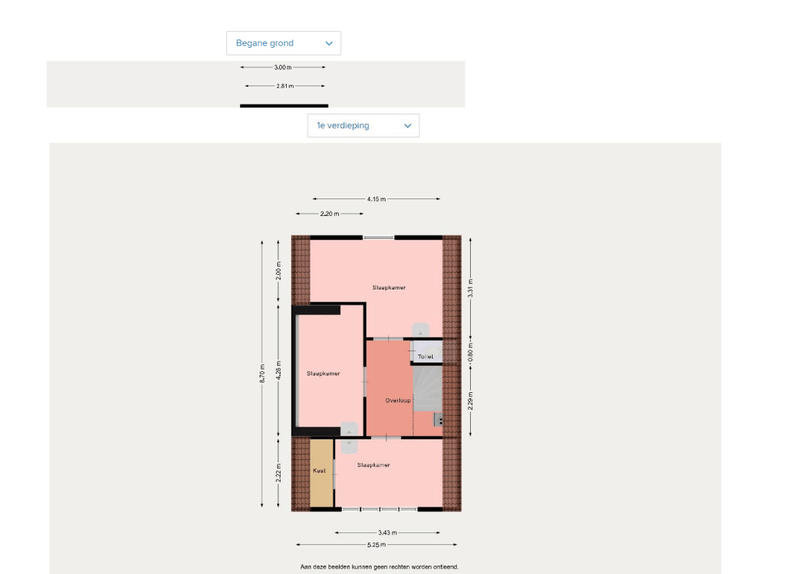Click the 2.22 m dimension label
800x574 pixels.
coord(279,473)
